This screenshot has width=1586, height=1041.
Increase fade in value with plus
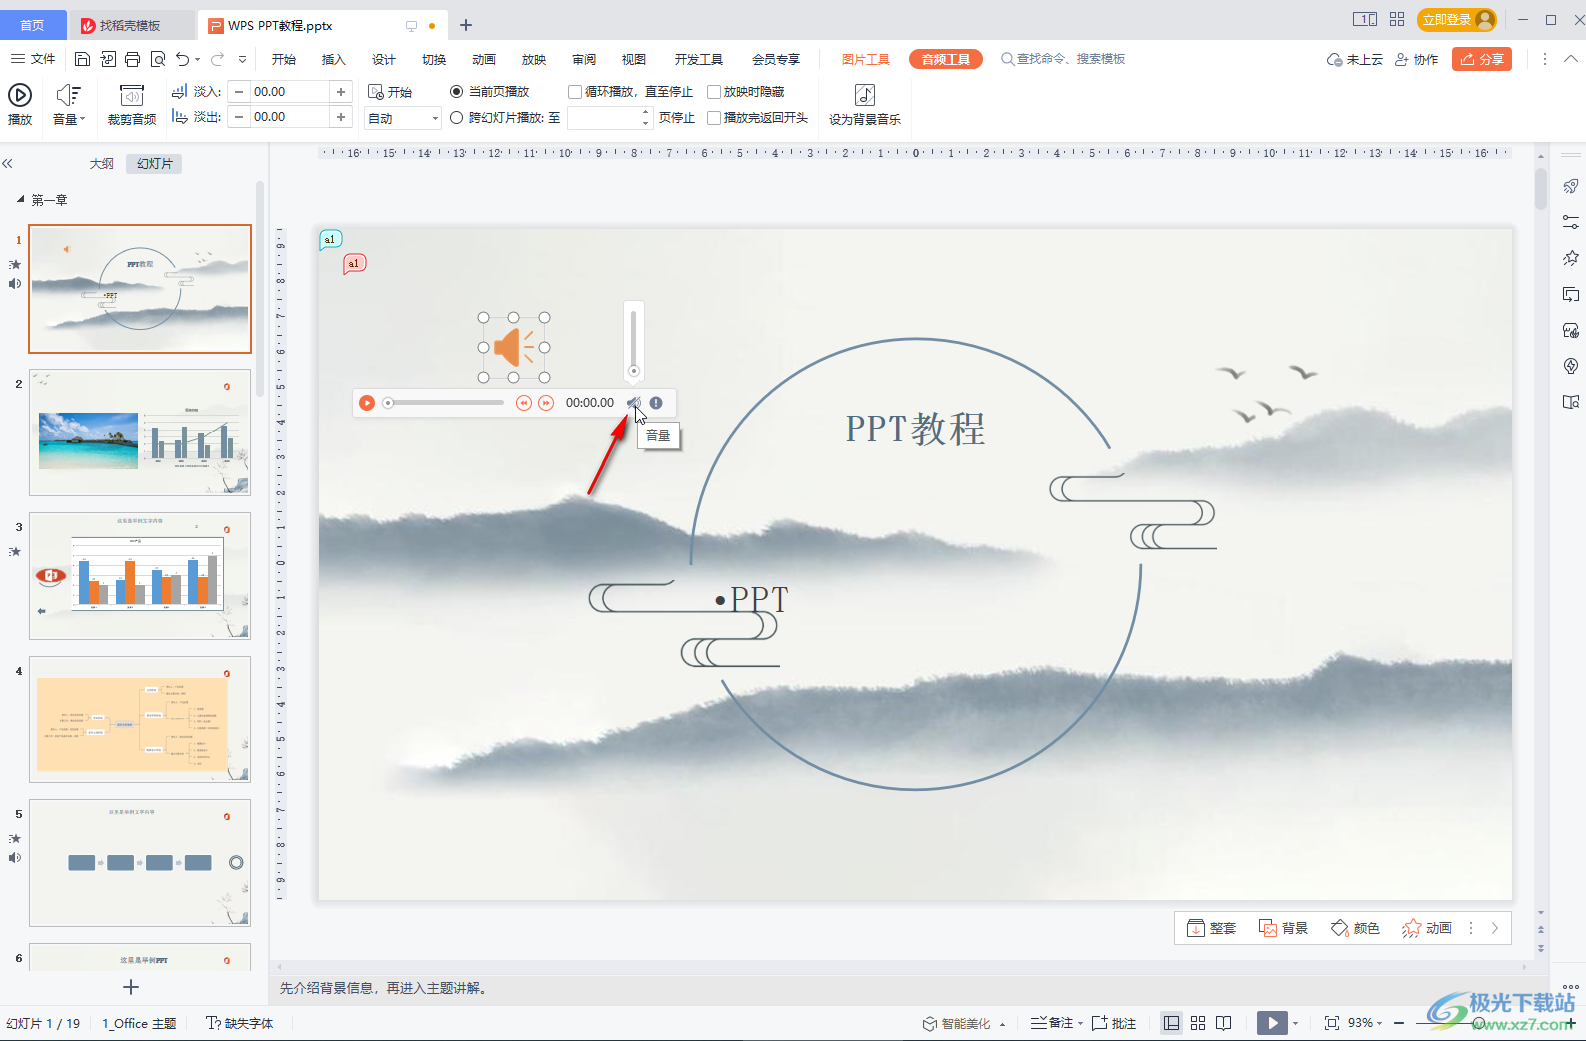point(341,92)
